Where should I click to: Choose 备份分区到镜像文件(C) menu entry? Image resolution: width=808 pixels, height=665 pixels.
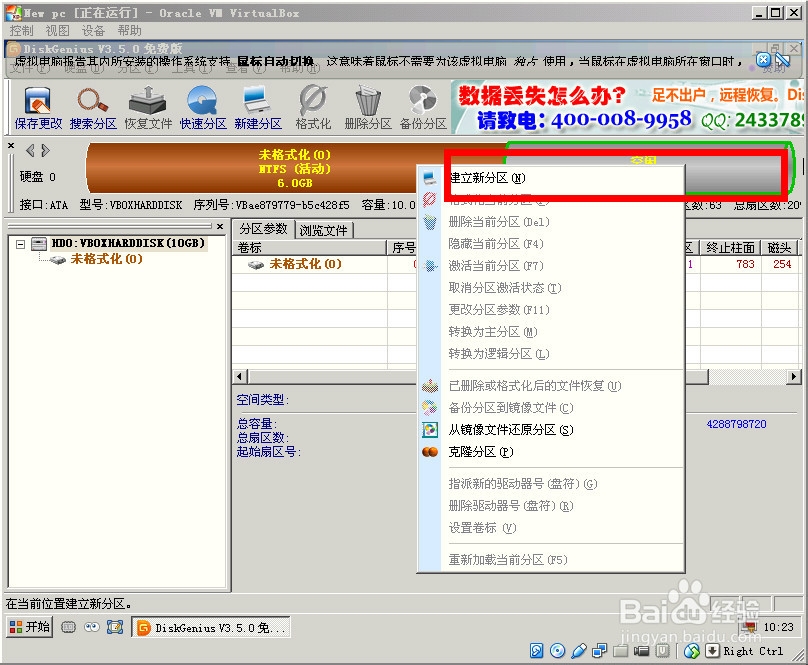551,408
